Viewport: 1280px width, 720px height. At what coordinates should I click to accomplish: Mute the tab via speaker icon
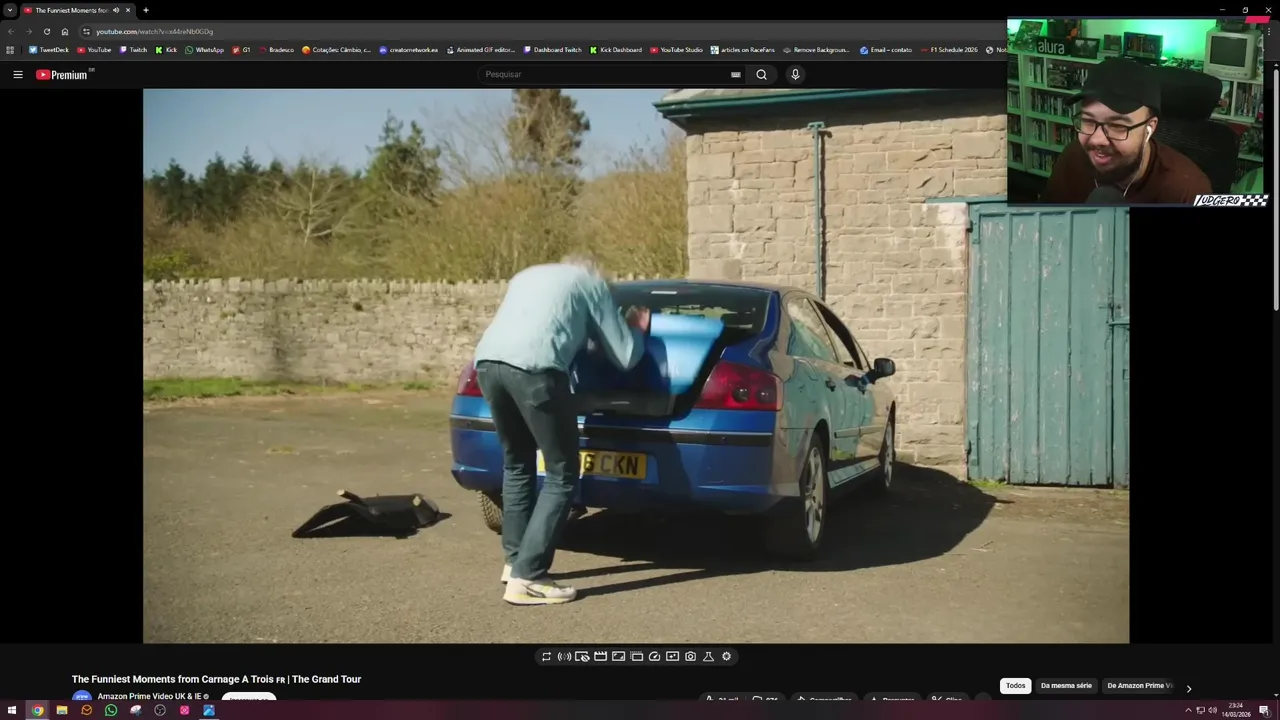click(116, 10)
